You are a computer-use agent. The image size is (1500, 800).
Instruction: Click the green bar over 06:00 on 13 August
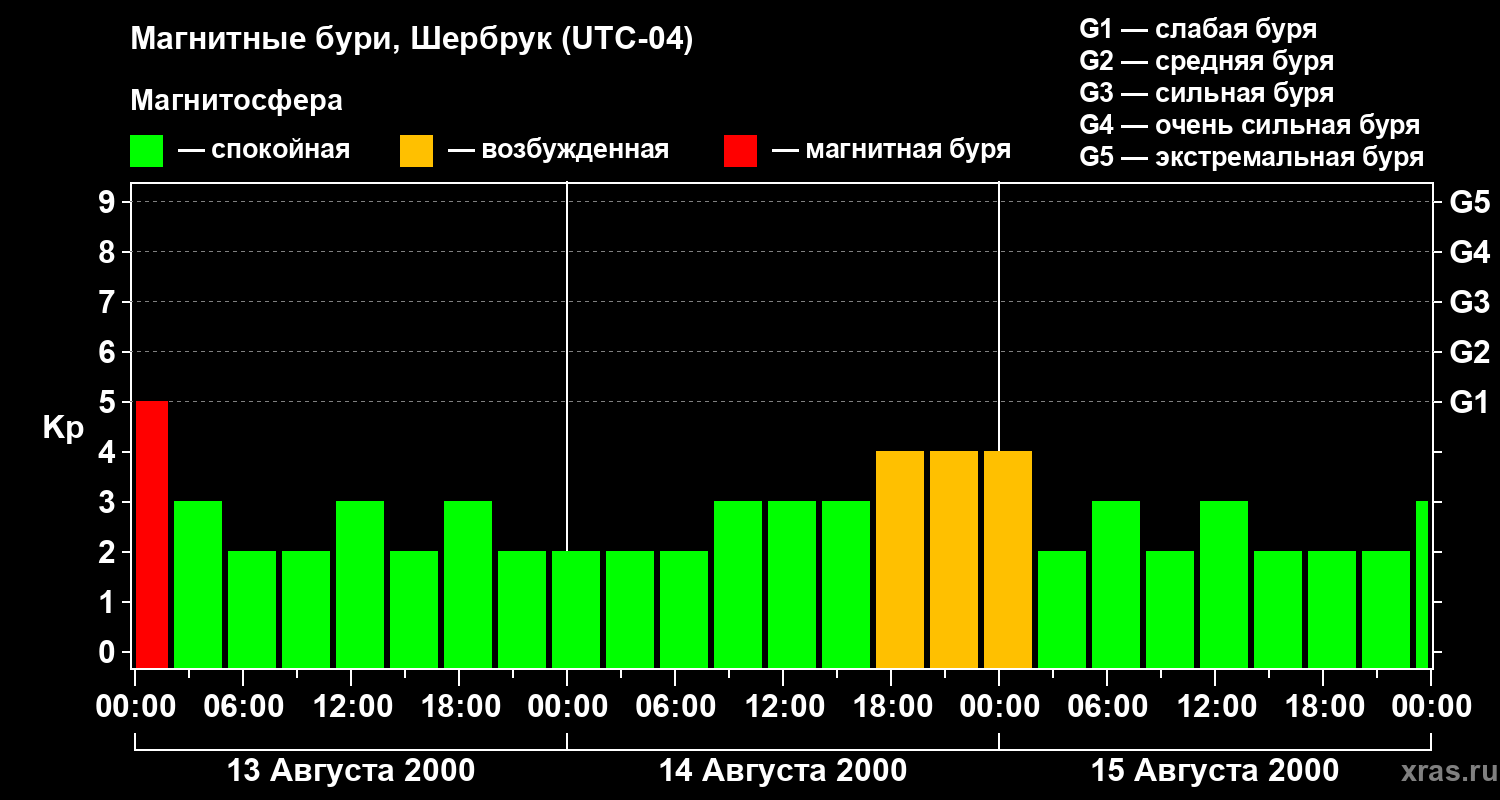click(x=252, y=610)
